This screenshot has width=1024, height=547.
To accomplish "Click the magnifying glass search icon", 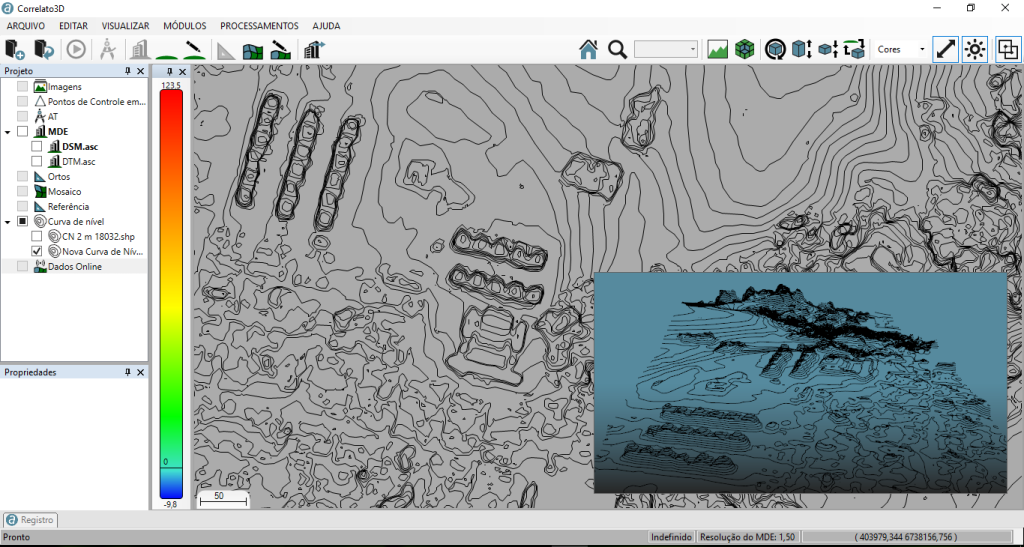I will click(x=617, y=49).
